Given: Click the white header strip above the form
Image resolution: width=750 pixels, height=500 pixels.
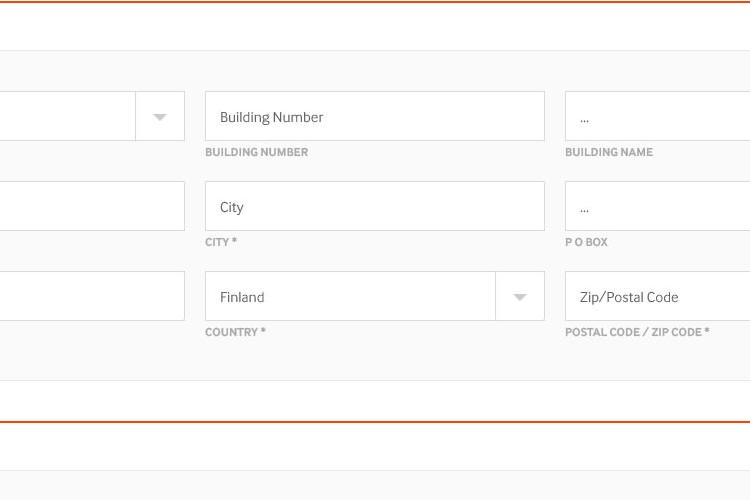Looking at the screenshot, I should tap(375, 27).
